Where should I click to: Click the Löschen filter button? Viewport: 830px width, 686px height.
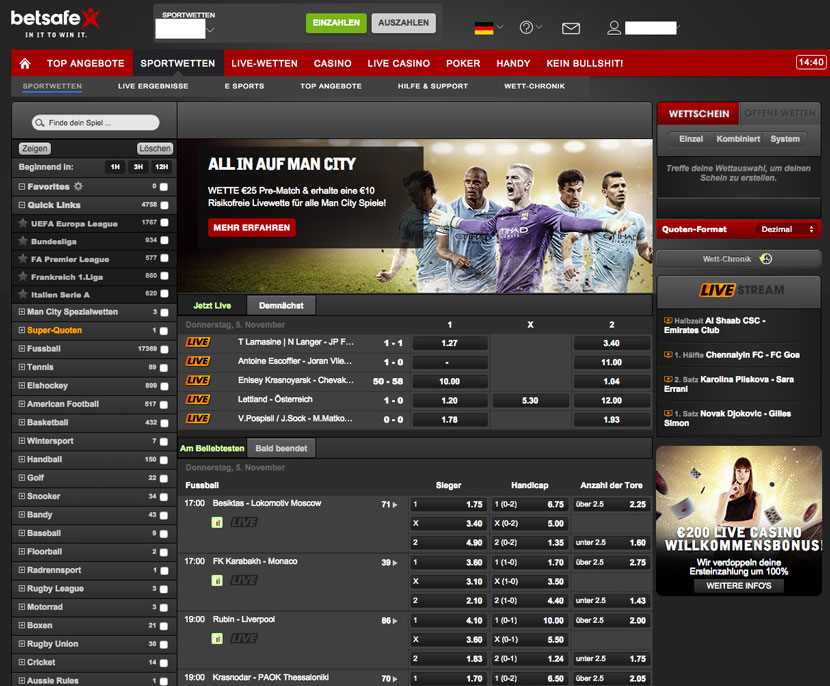tap(155, 149)
